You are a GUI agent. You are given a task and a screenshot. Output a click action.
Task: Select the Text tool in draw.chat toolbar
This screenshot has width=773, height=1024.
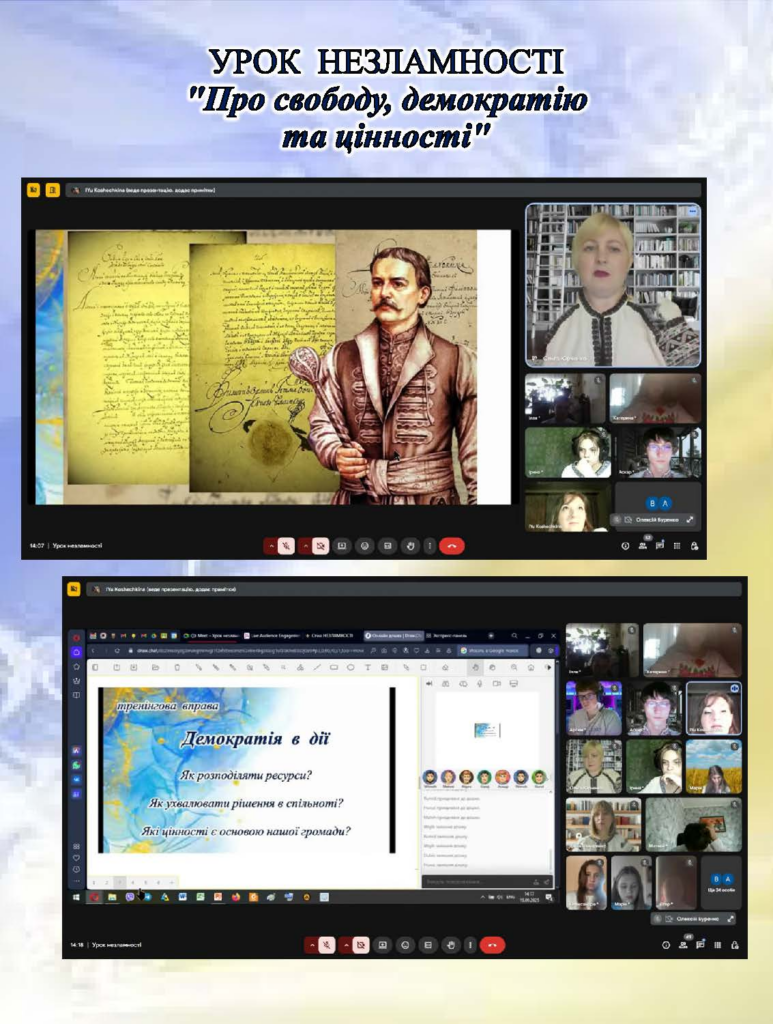coord(368,667)
